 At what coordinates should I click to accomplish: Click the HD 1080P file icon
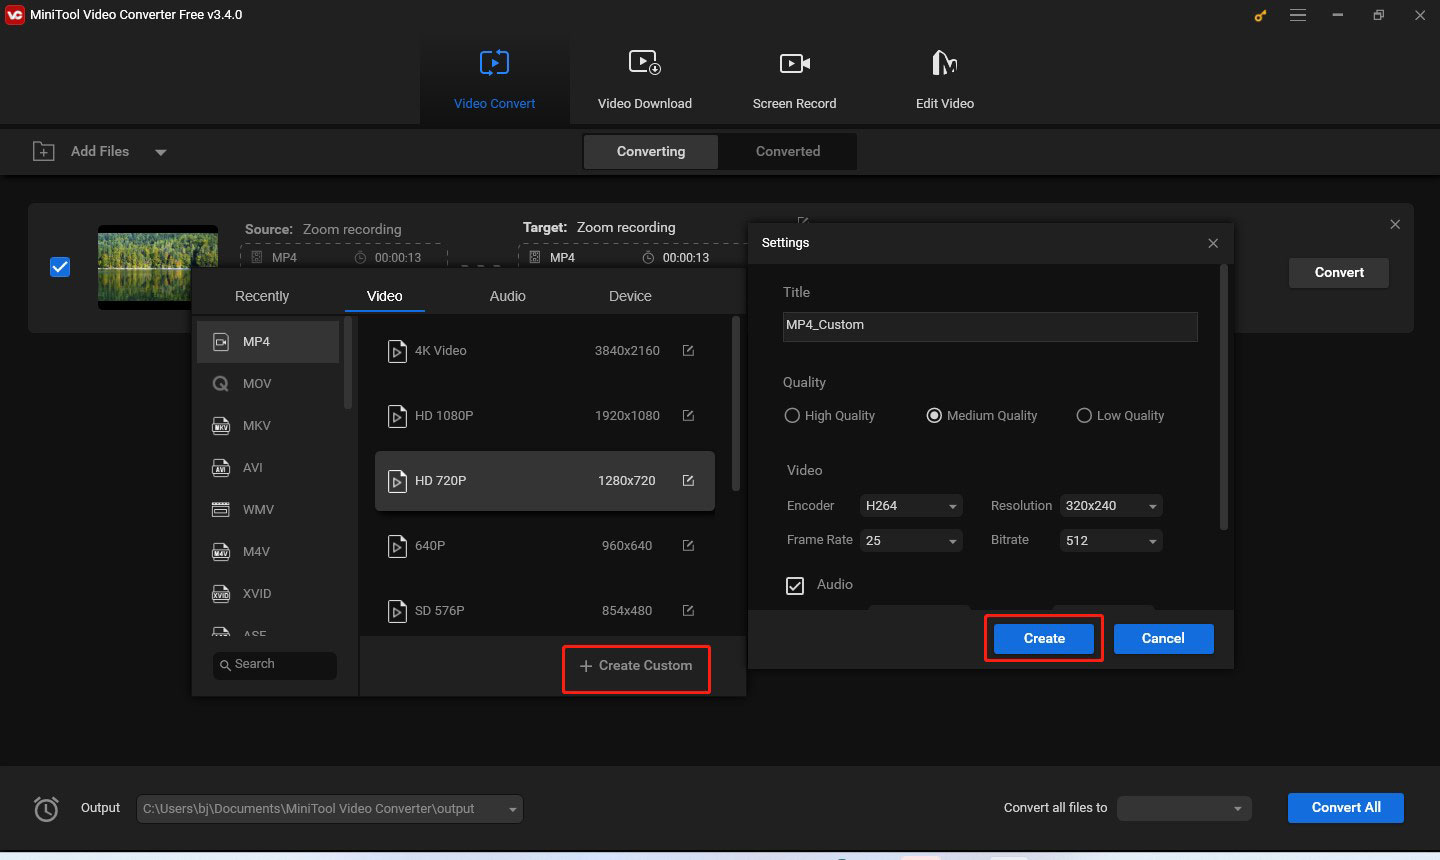pyautogui.click(x=397, y=416)
